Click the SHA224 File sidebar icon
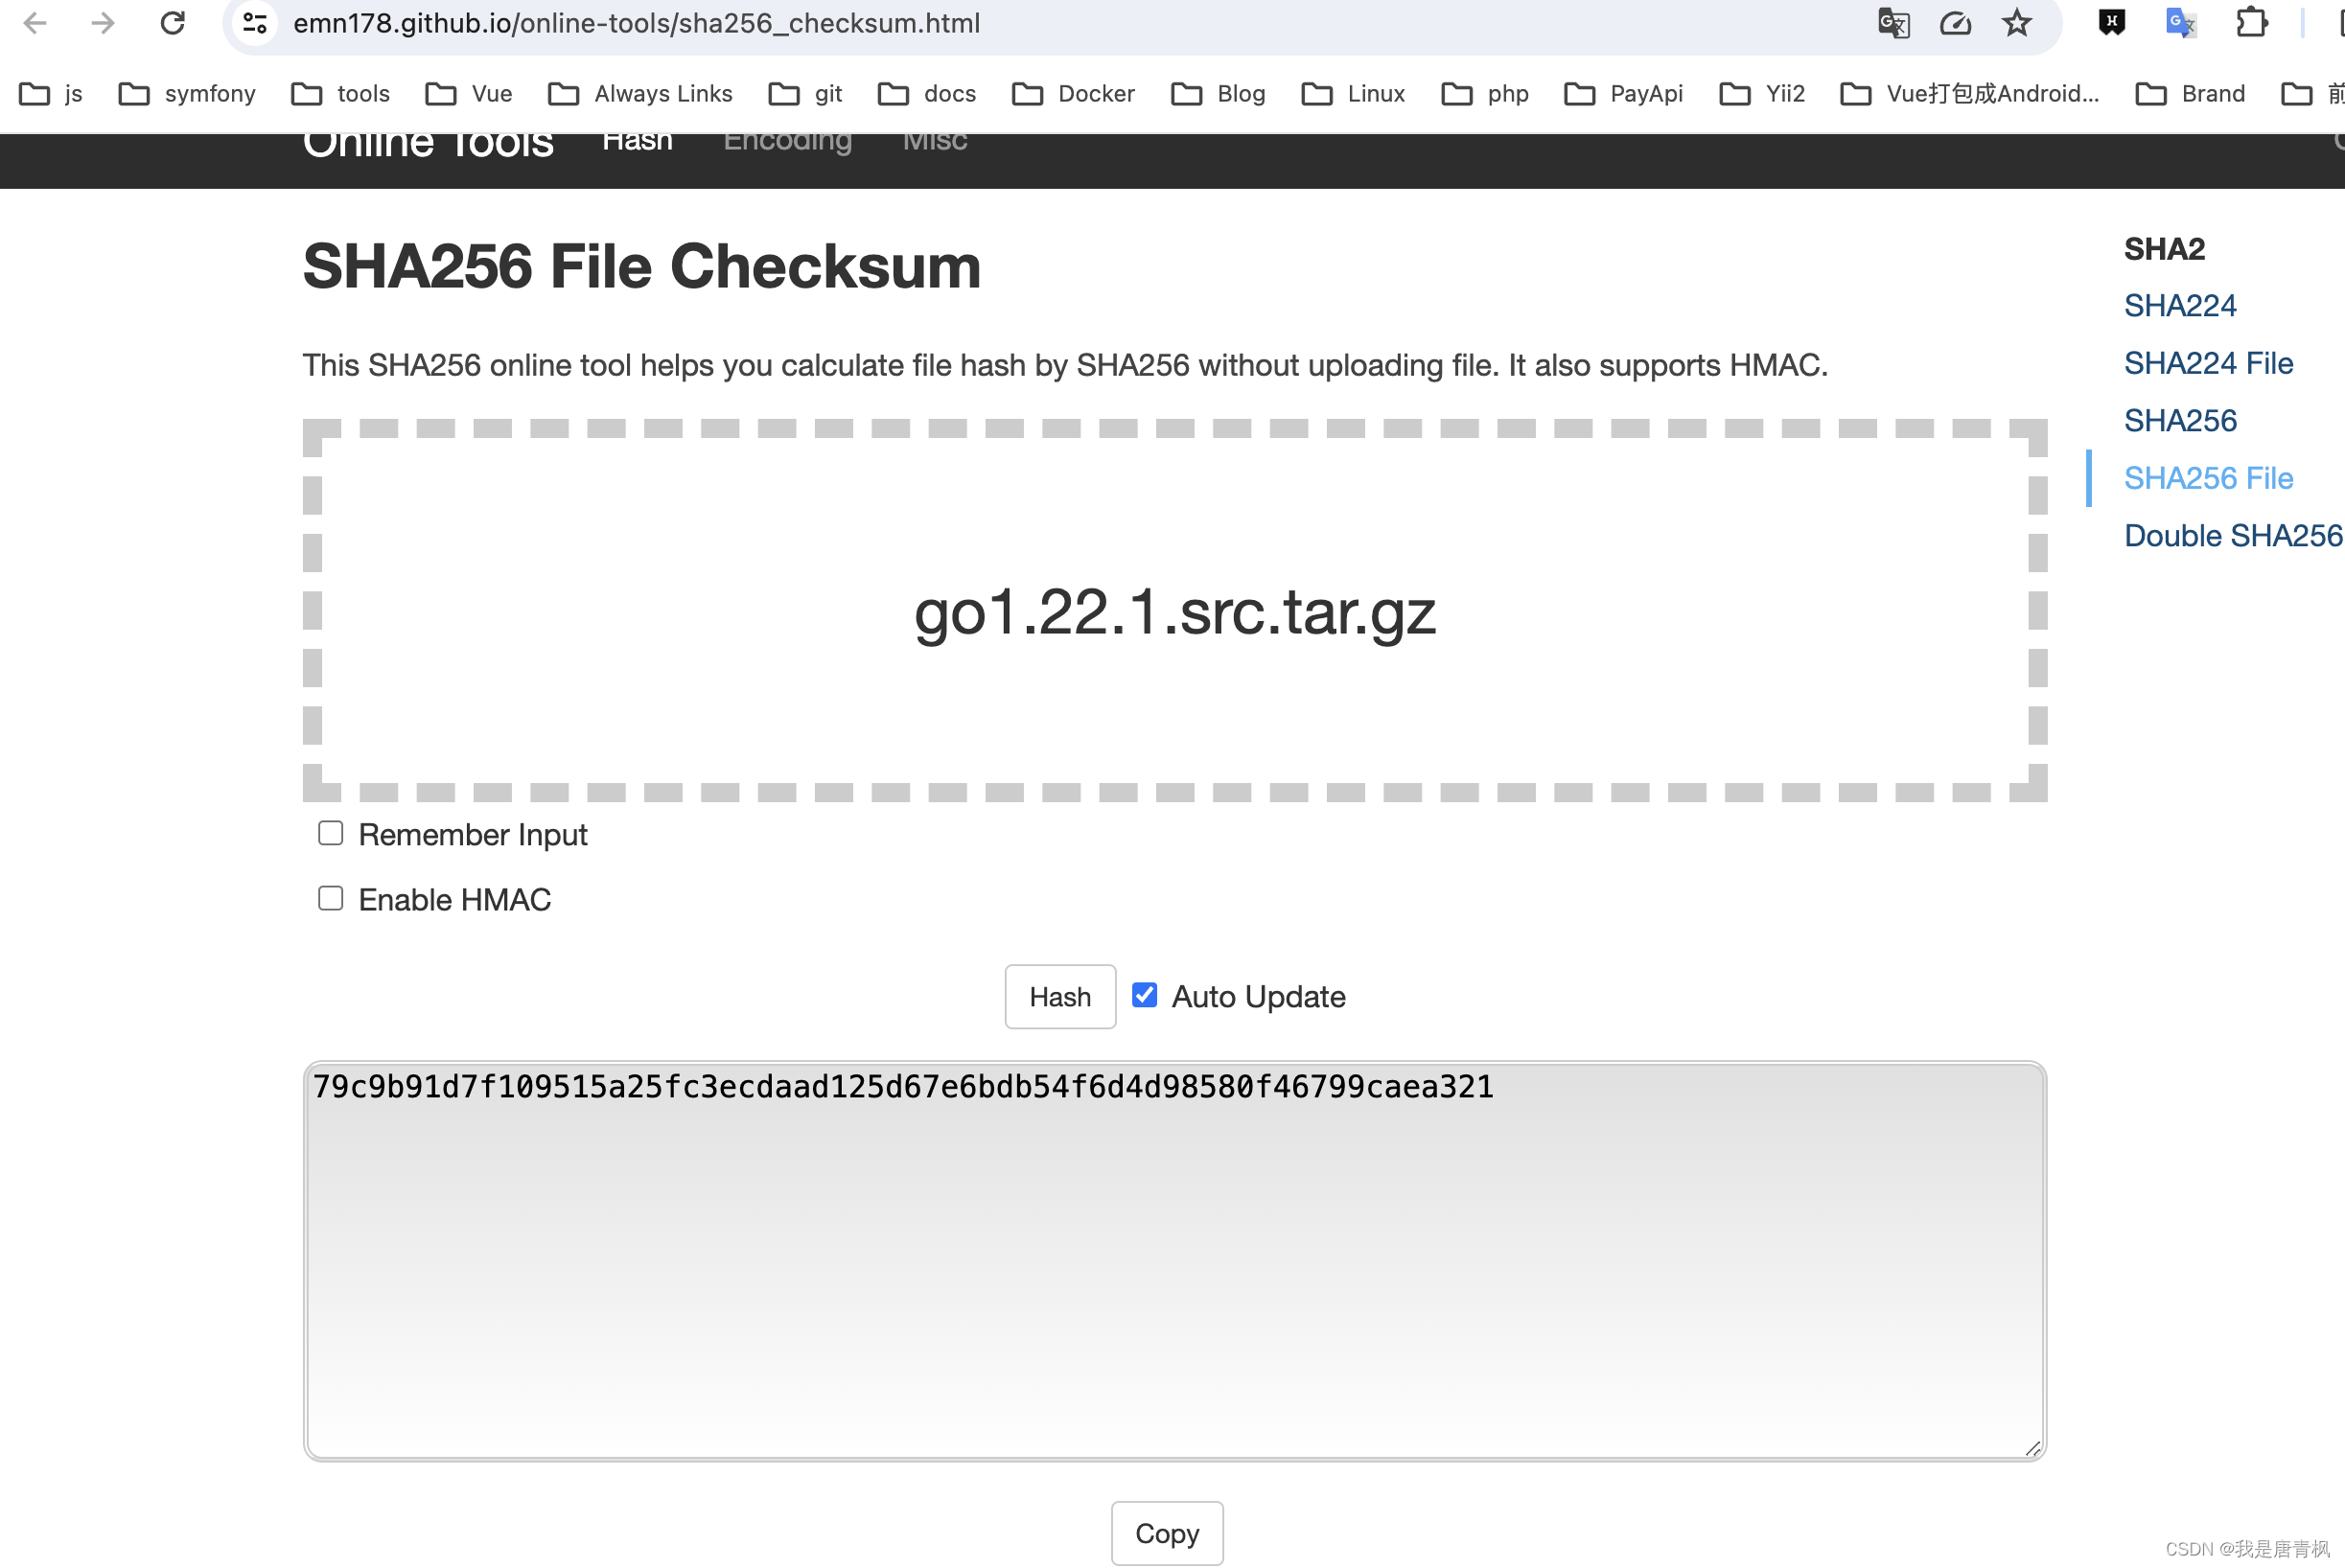This screenshot has height=1568, width=2345. [x=2209, y=360]
